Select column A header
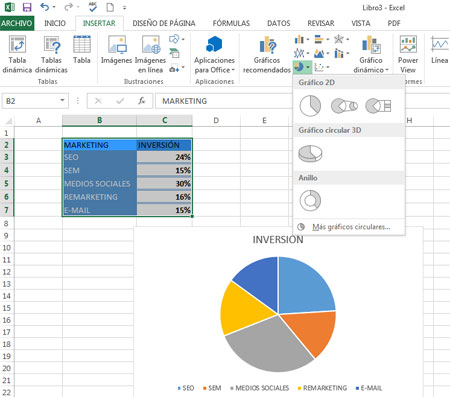 (x=38, y=120)
